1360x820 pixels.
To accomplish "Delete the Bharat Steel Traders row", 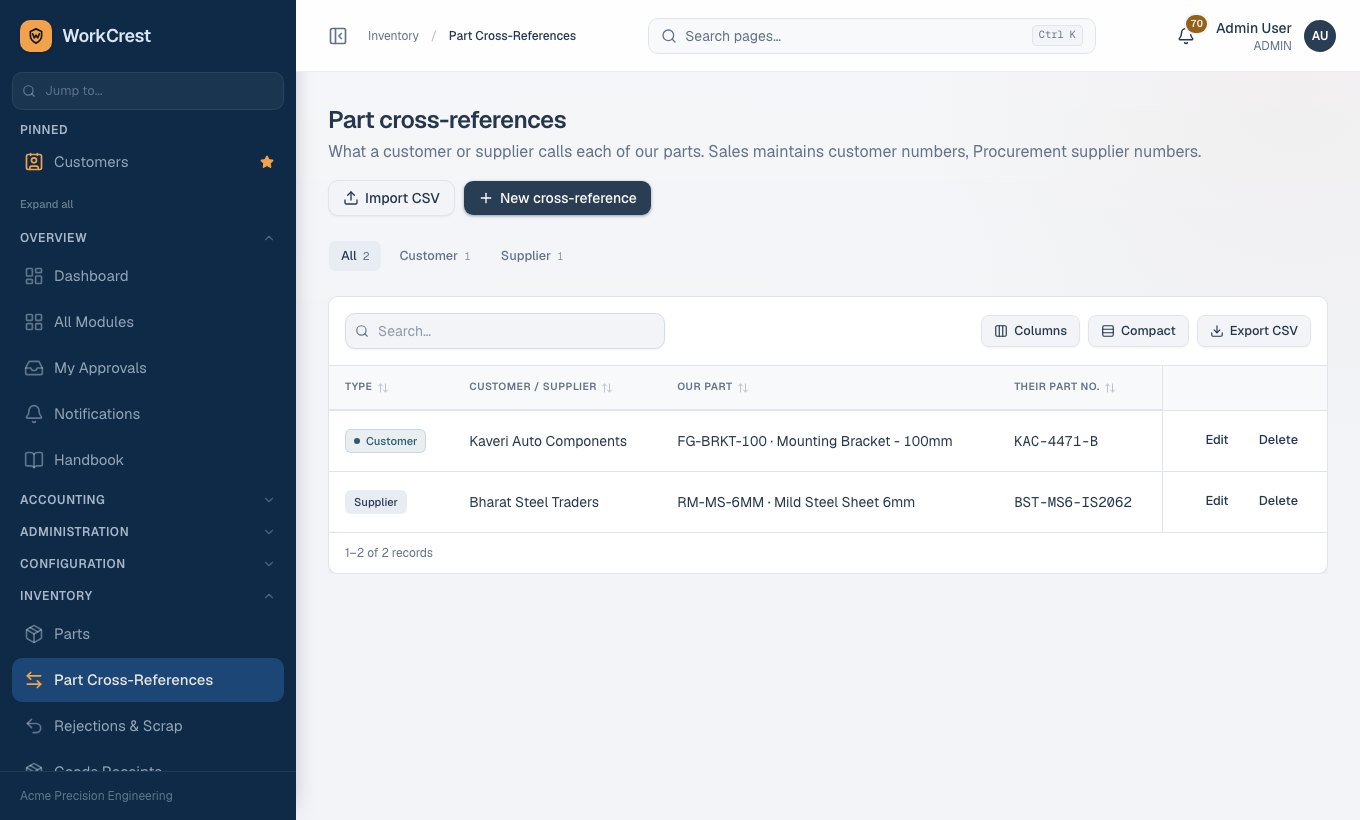I will (1278, 501).
